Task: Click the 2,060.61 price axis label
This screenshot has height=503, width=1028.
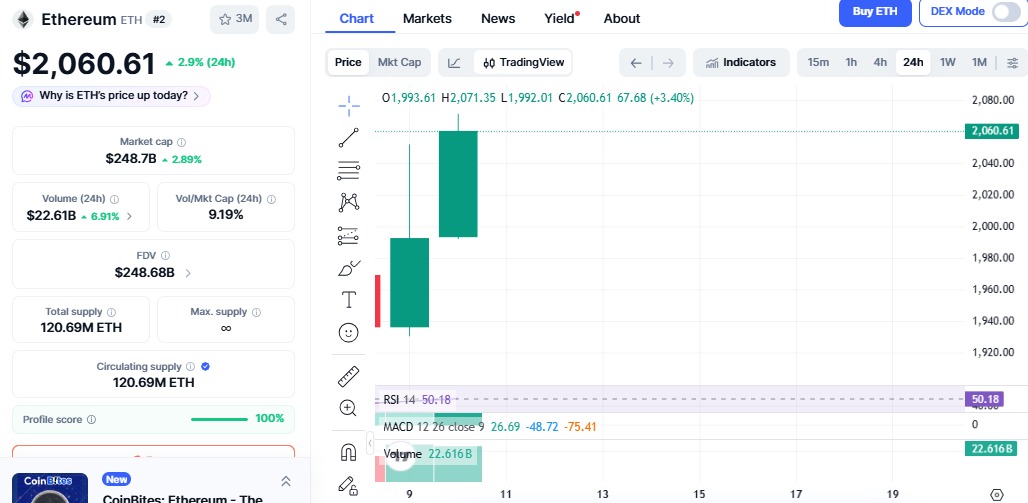Action: point(992,131)
